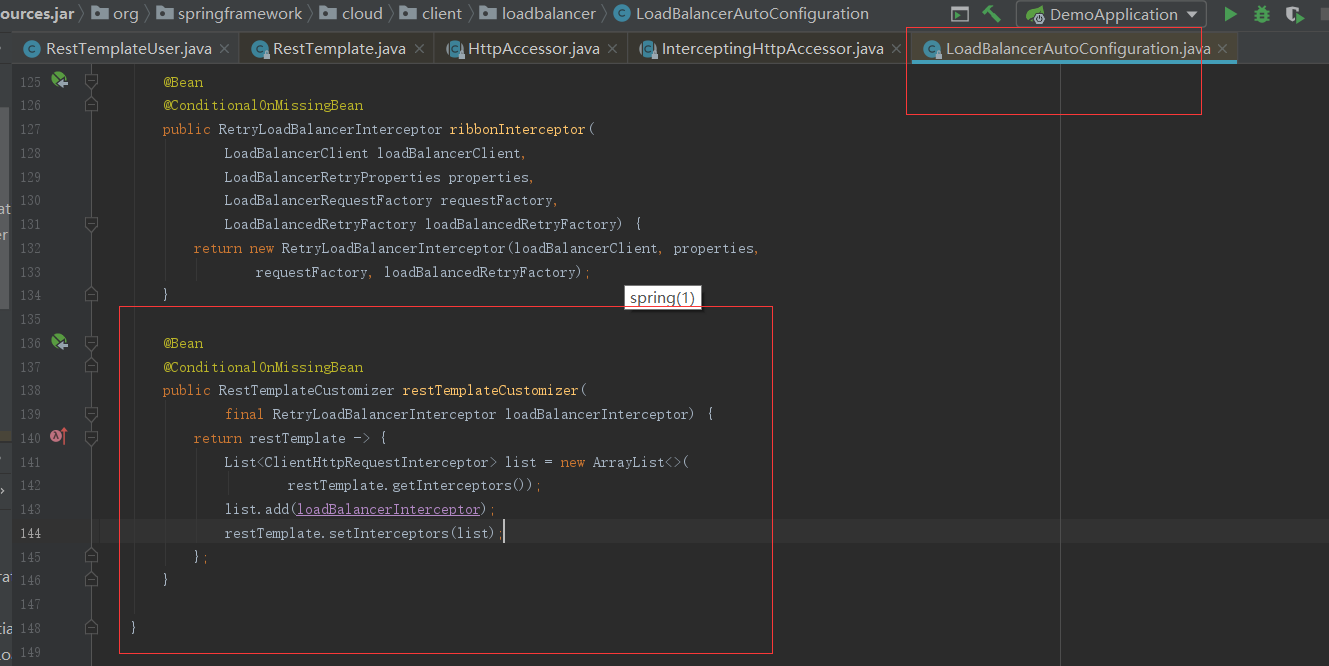Toggle the fold marker on line 126

[x=92, y=104]
